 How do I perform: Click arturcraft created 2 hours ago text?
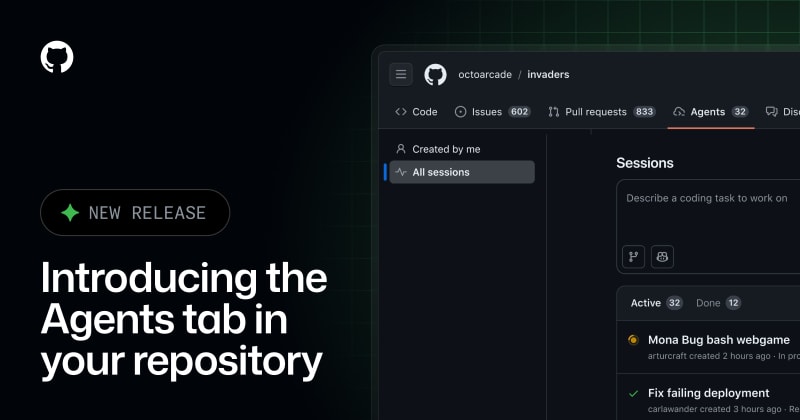click(x=709, y=356)
